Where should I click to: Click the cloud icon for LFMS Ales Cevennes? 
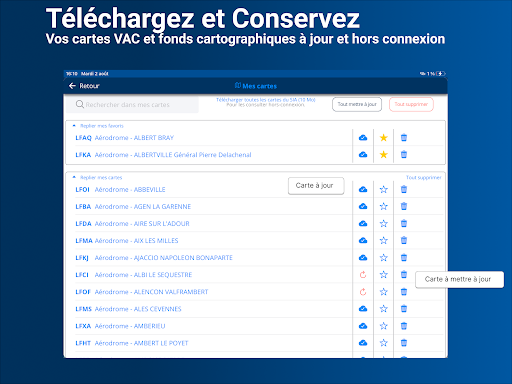(x=363, y=309)
